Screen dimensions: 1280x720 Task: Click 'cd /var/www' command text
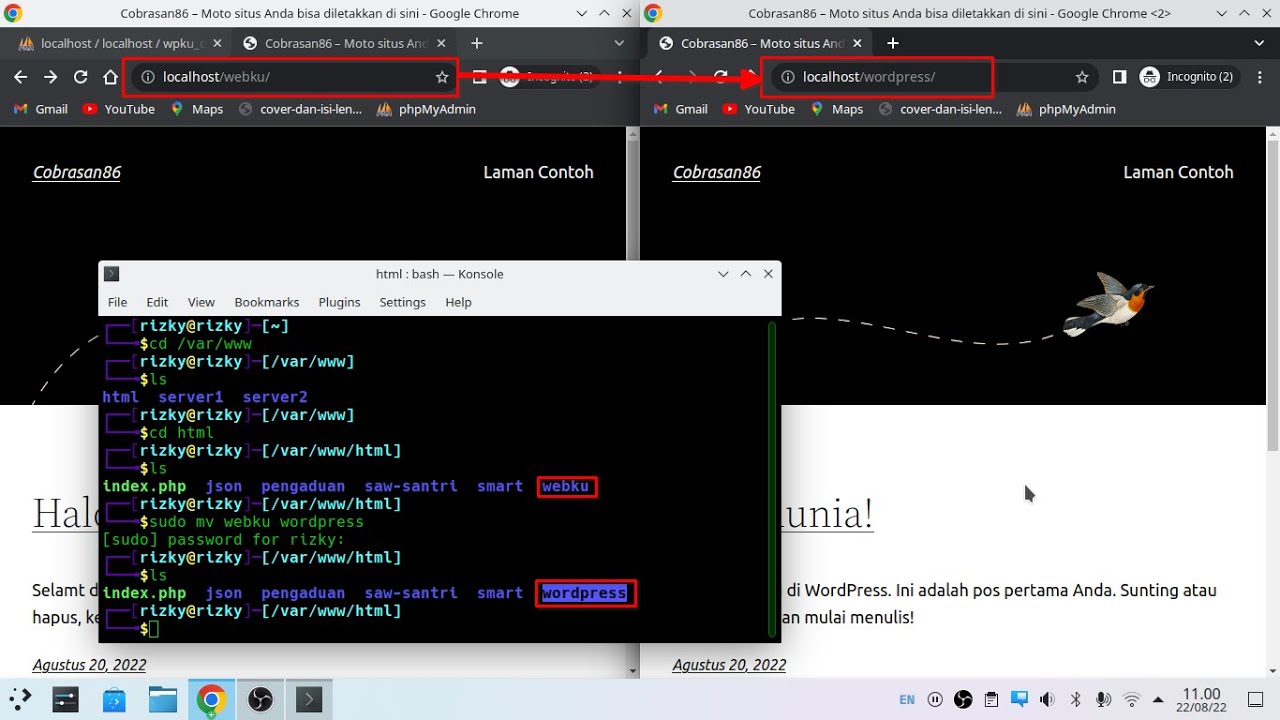pyautogui.click(x=200, y=344)
